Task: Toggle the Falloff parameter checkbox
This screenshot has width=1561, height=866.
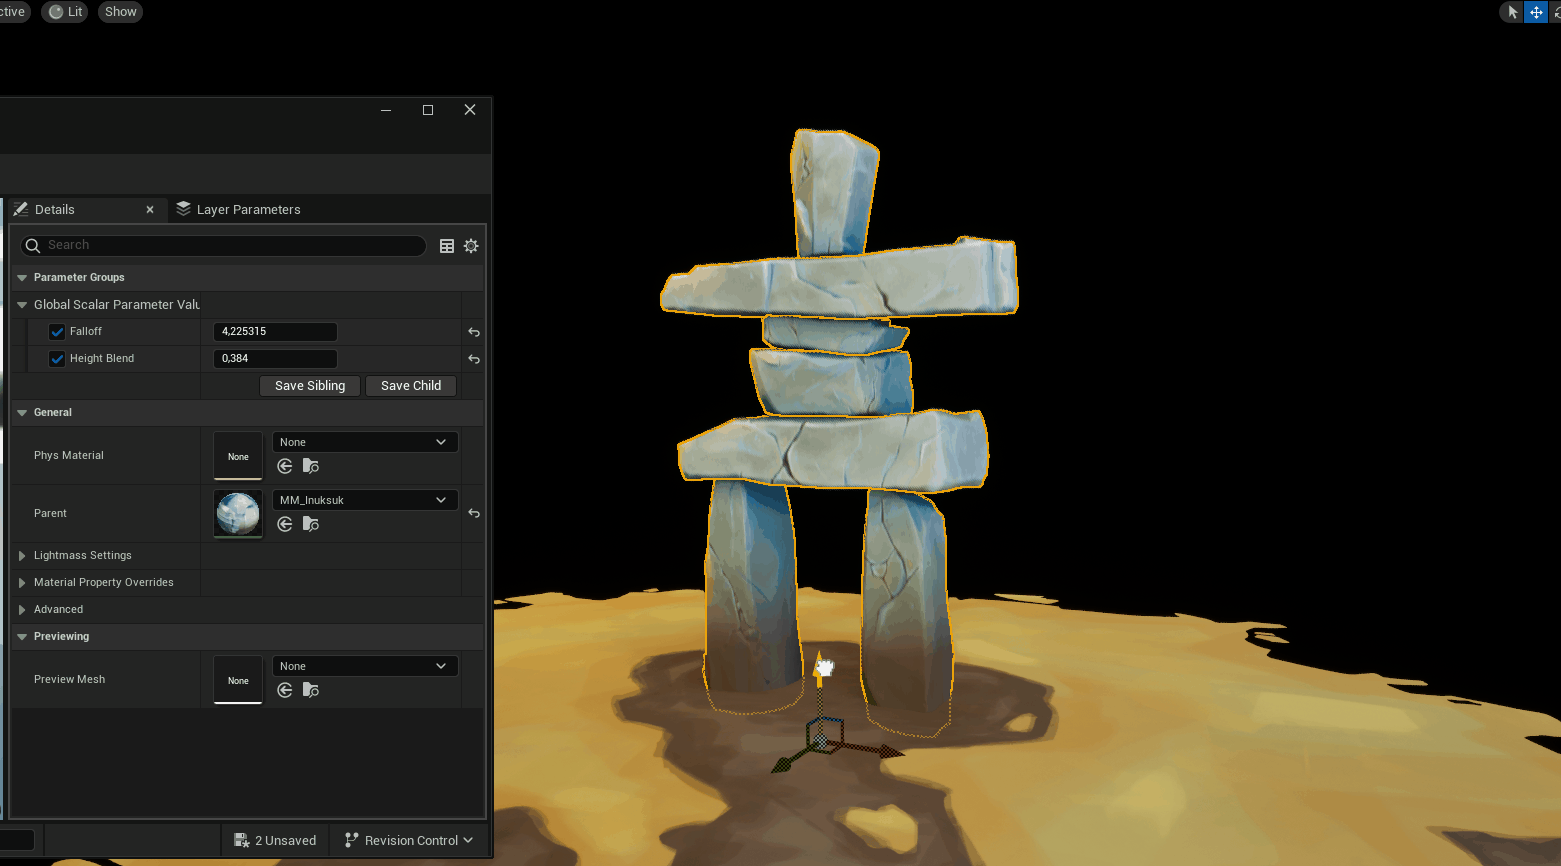Action: pos(56,331)
